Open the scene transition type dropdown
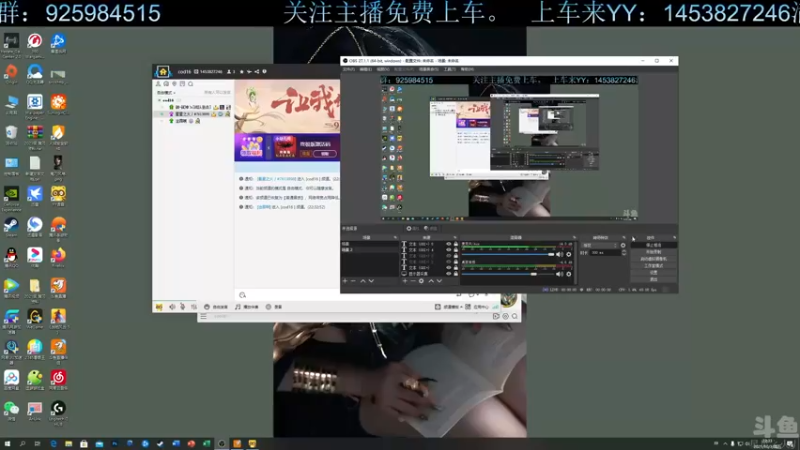The width and height of the screenshot is (800, 450). coord(600,245)
